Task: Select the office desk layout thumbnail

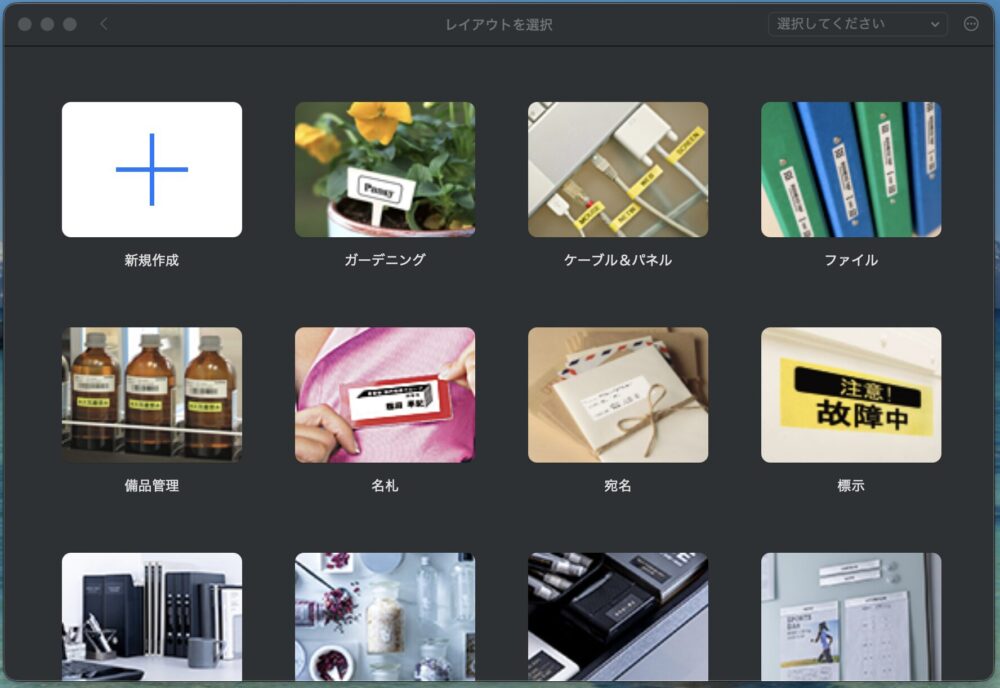Action: pyautogui.click(x=152, y=617)
